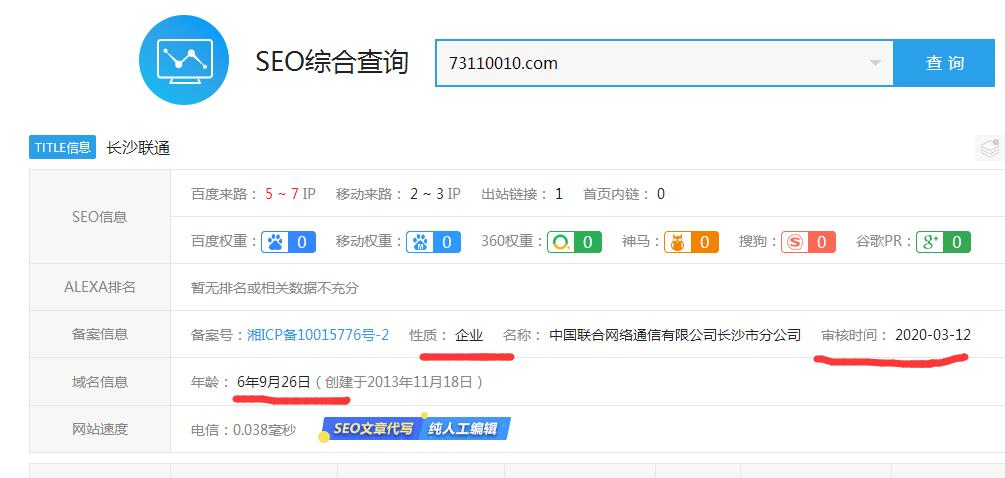
Task: Click the mobile Baidu weight badge
Action: coord(433,242)
